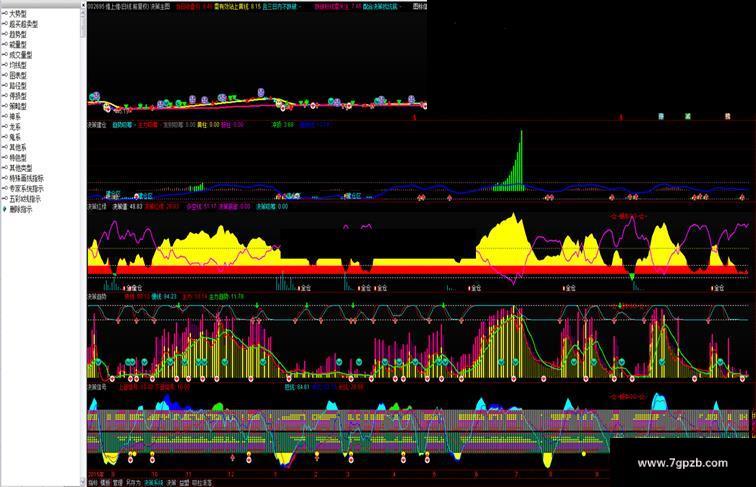
Task: Switch to the 管理 tab at the bottom
Action: point(118,483)
